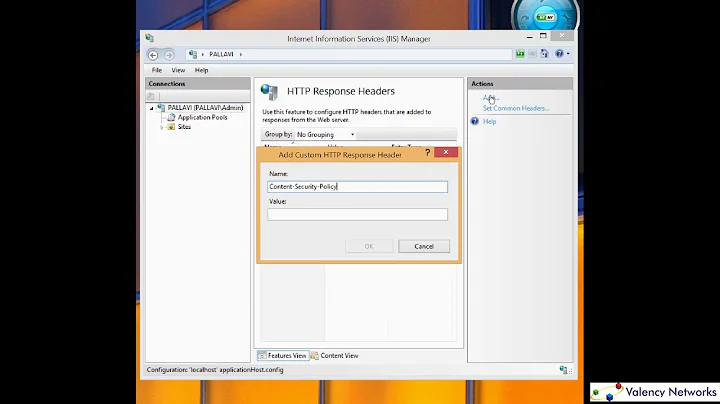Viewport: 720px width, 404px height.
Task: Open the Group by No Grouping dropdown
Action: click(326, 135)
